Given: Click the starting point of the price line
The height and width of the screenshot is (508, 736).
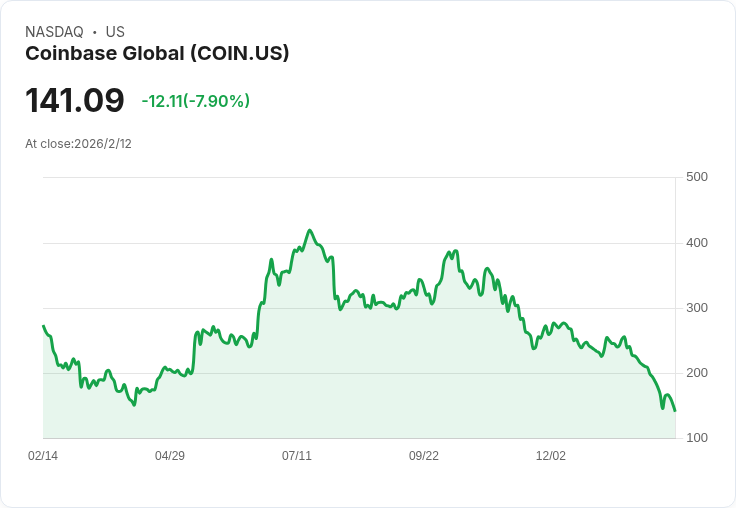Looking at the screenshot, I should pos(43,326).
